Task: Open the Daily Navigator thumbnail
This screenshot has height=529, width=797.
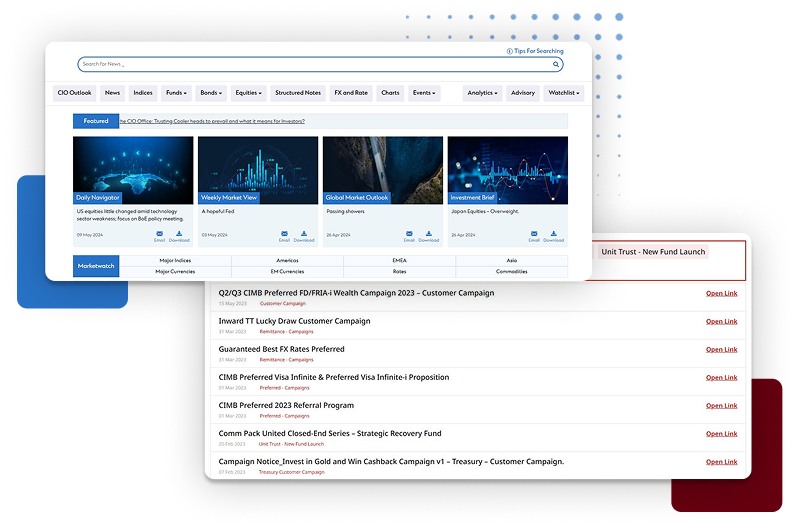Action: click(133, 170)
